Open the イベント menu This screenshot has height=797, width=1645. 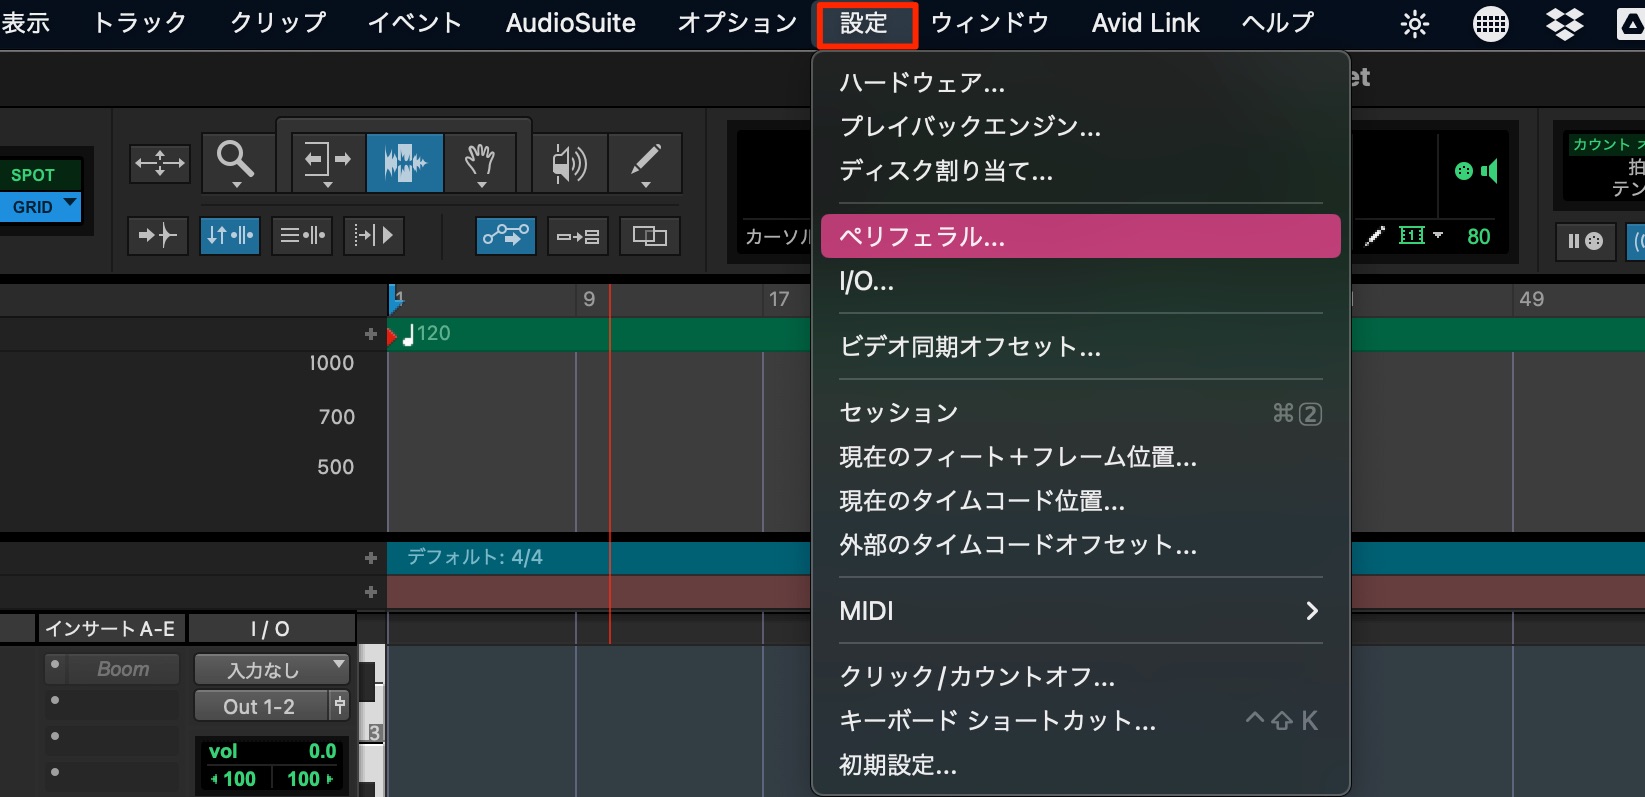[415, 23]
